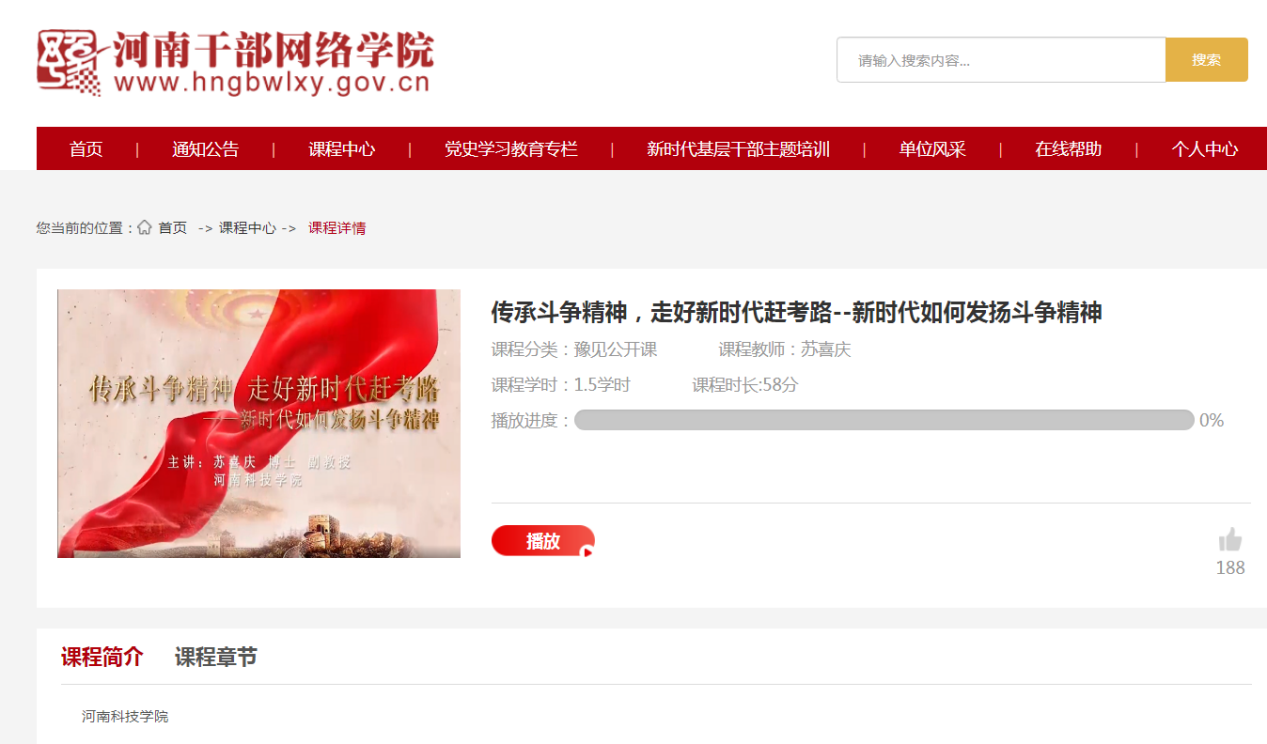Click the yellow 搜索 button
The height and width of the screenshot is (744, 1267).
(1207, 60)
